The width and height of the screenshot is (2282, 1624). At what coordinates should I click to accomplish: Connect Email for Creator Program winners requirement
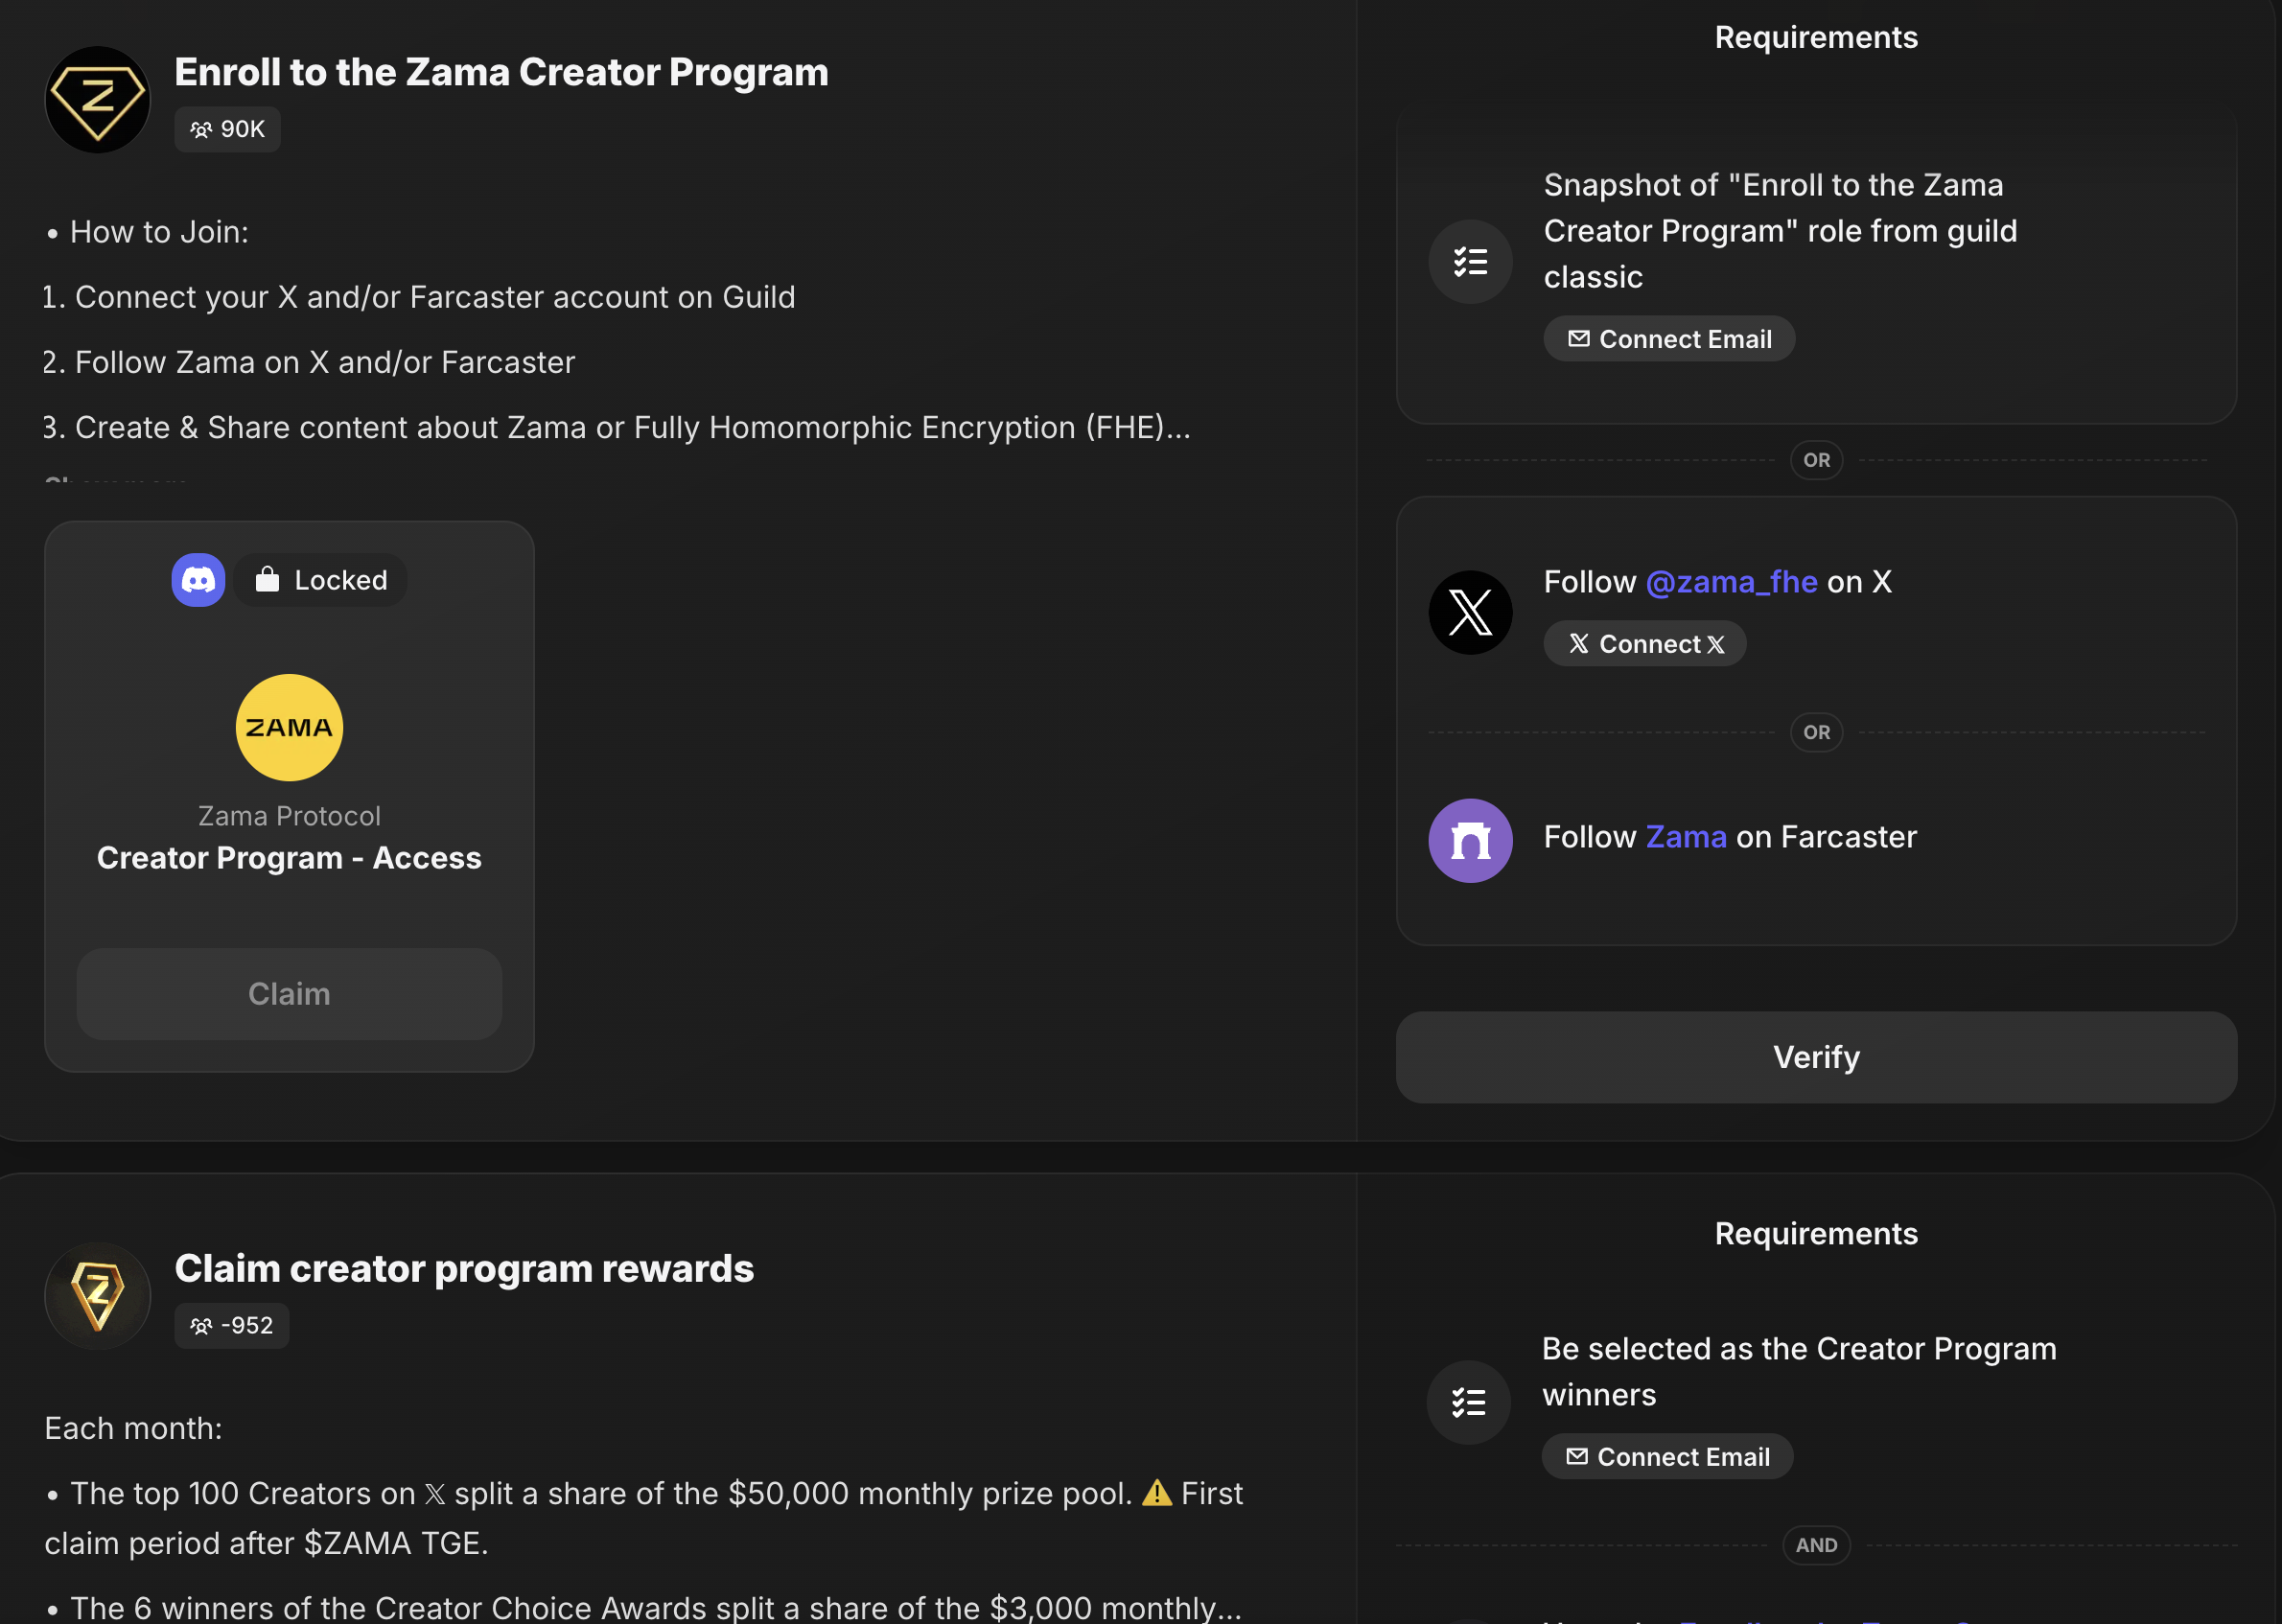coord(1667,1457)
